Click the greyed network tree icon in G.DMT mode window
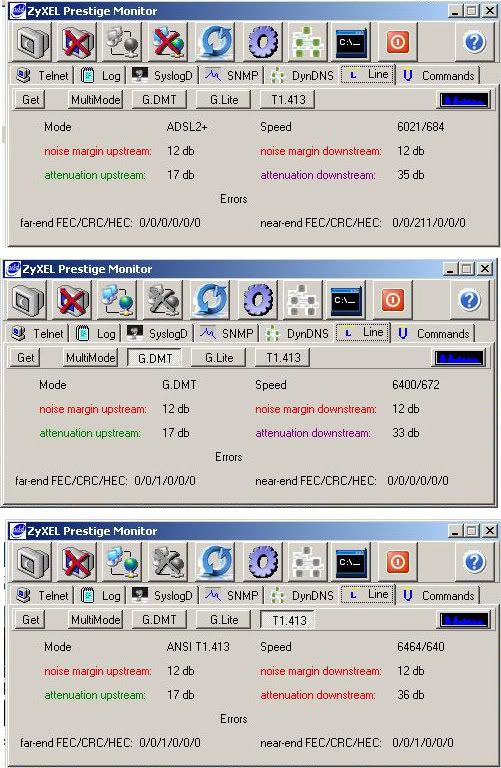The width and height of the screenshot is (501, 768). tap(303, 300)
